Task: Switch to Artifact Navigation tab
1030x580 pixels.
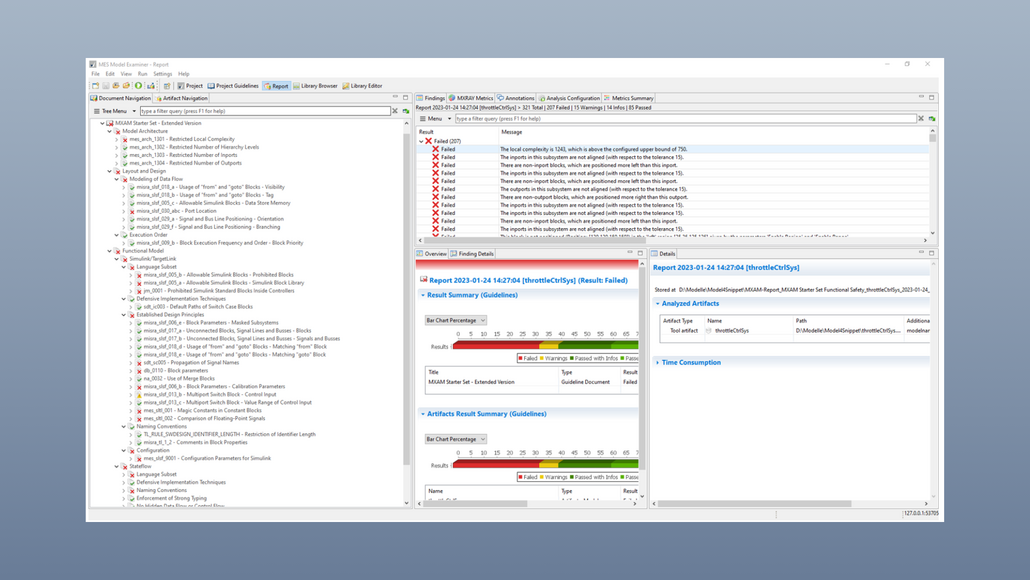Action: [181, 98]
